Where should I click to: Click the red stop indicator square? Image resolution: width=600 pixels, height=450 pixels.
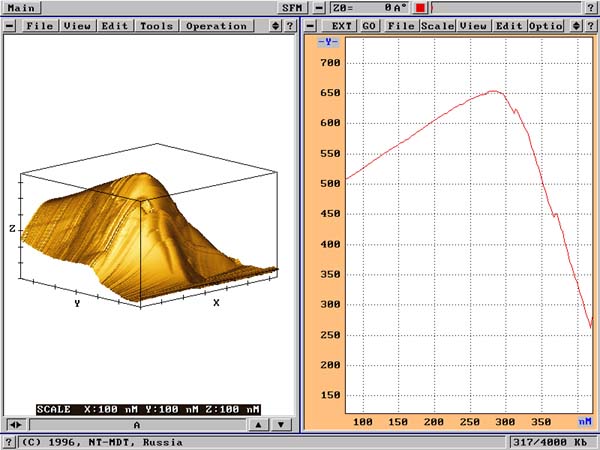click(x=421, y=7)
